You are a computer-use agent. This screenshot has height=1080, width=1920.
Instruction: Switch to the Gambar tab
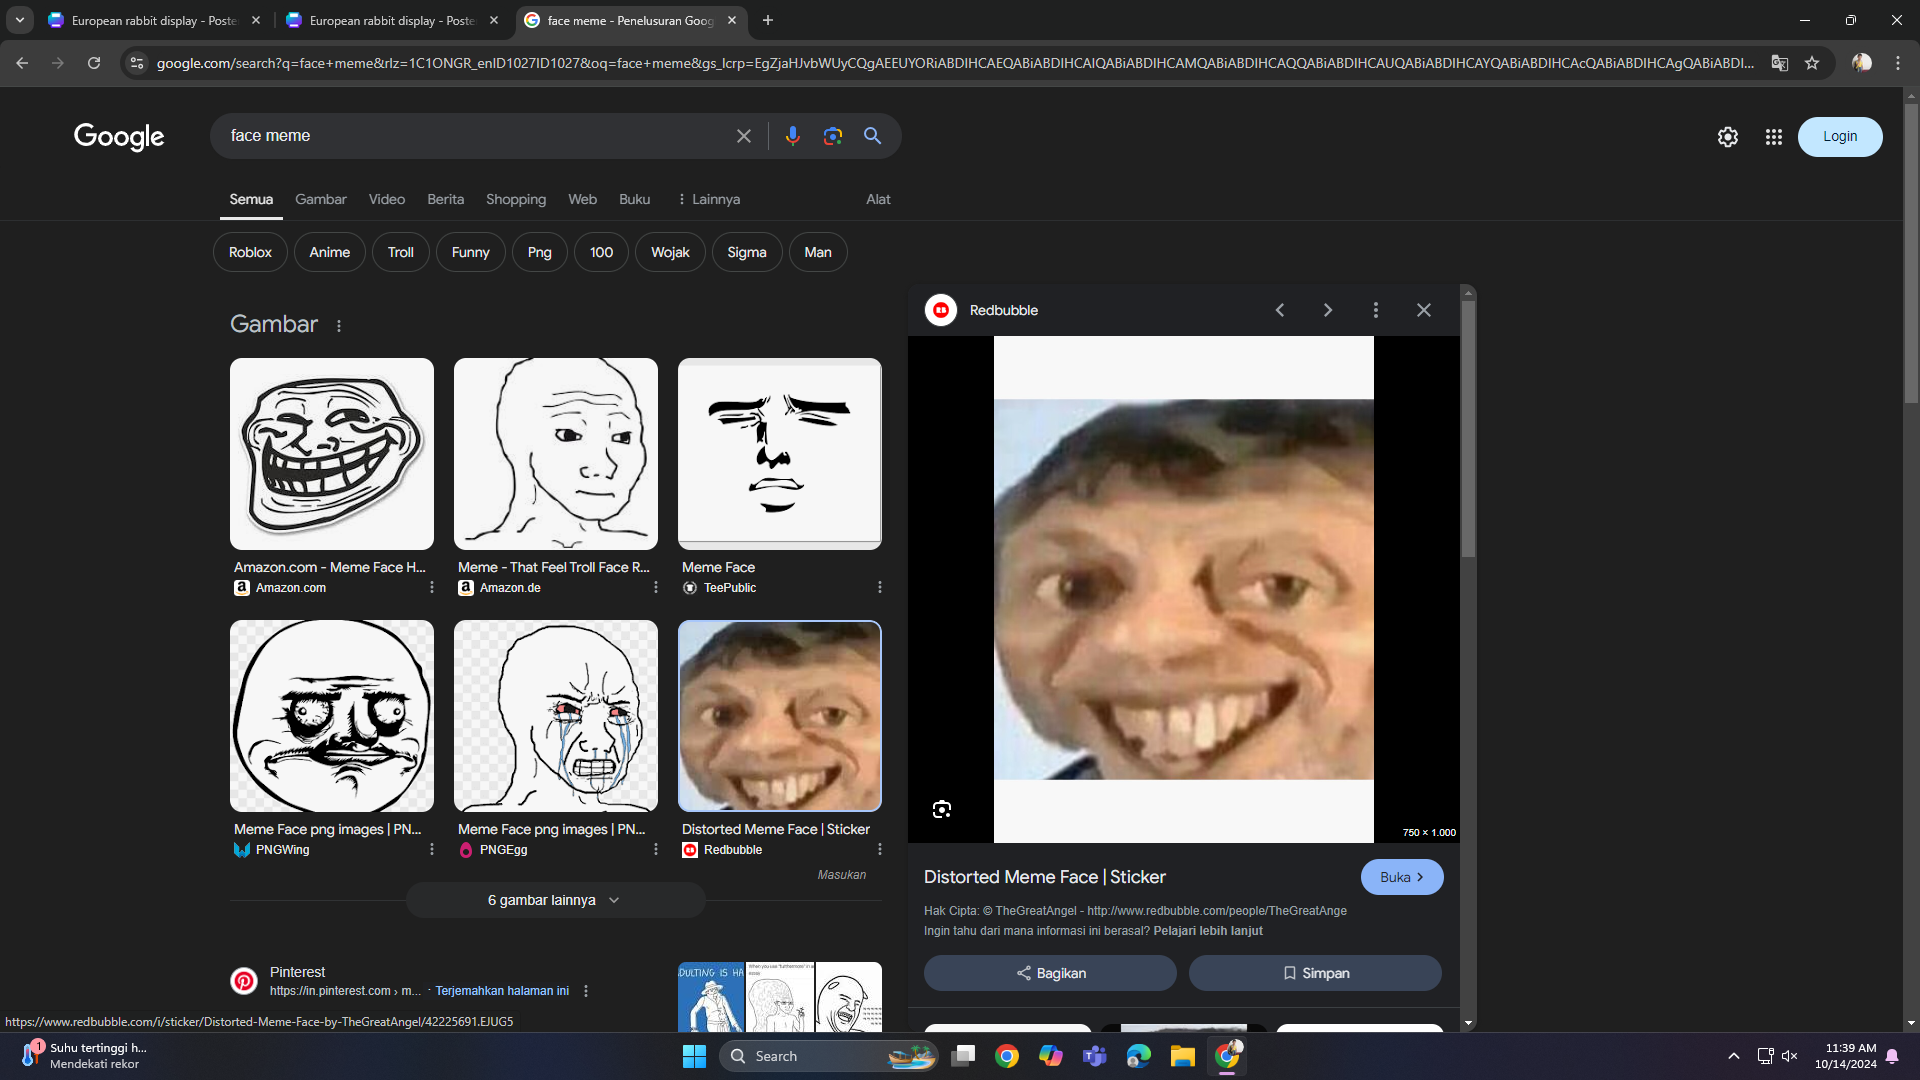320,199
